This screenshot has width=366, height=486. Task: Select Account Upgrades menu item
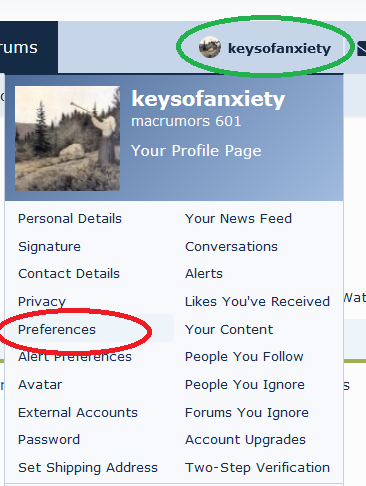click(245, 440)
